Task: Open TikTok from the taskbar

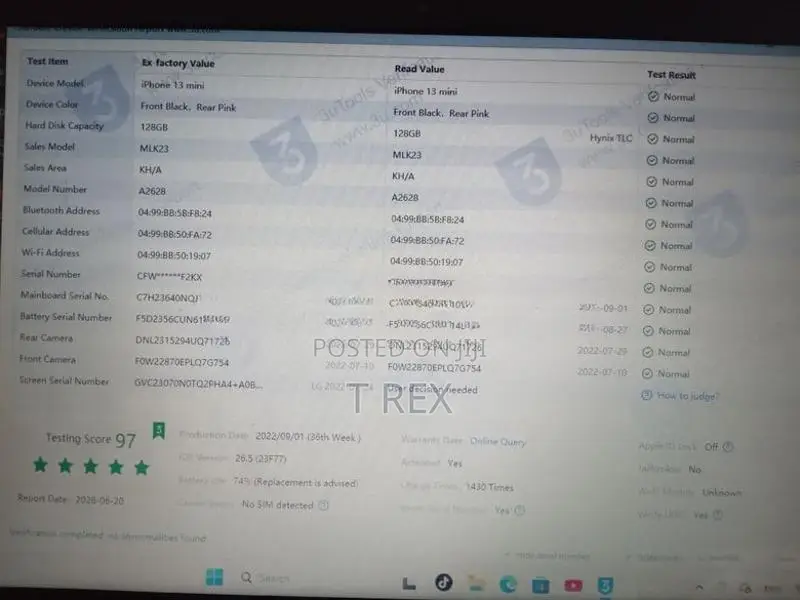Action: coord(443,582)
